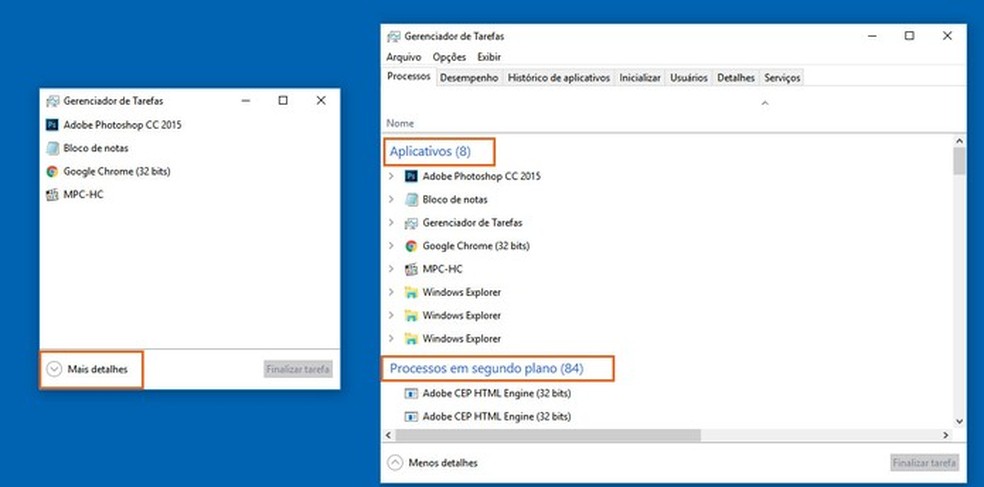The width and height of the screenshot is (984, 487).
Task: Click Adobe Photoshop icon in Aplicativos list
Action: (x=411, y=176)
